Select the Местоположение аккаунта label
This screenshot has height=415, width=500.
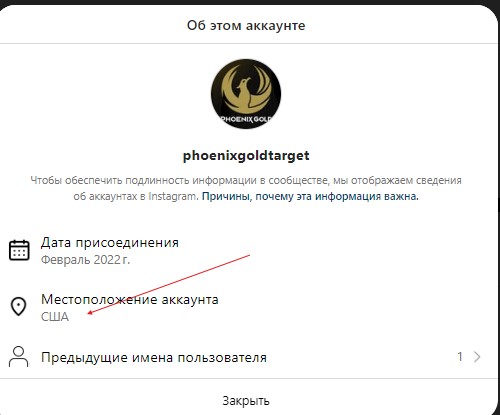tap(130, 300)
